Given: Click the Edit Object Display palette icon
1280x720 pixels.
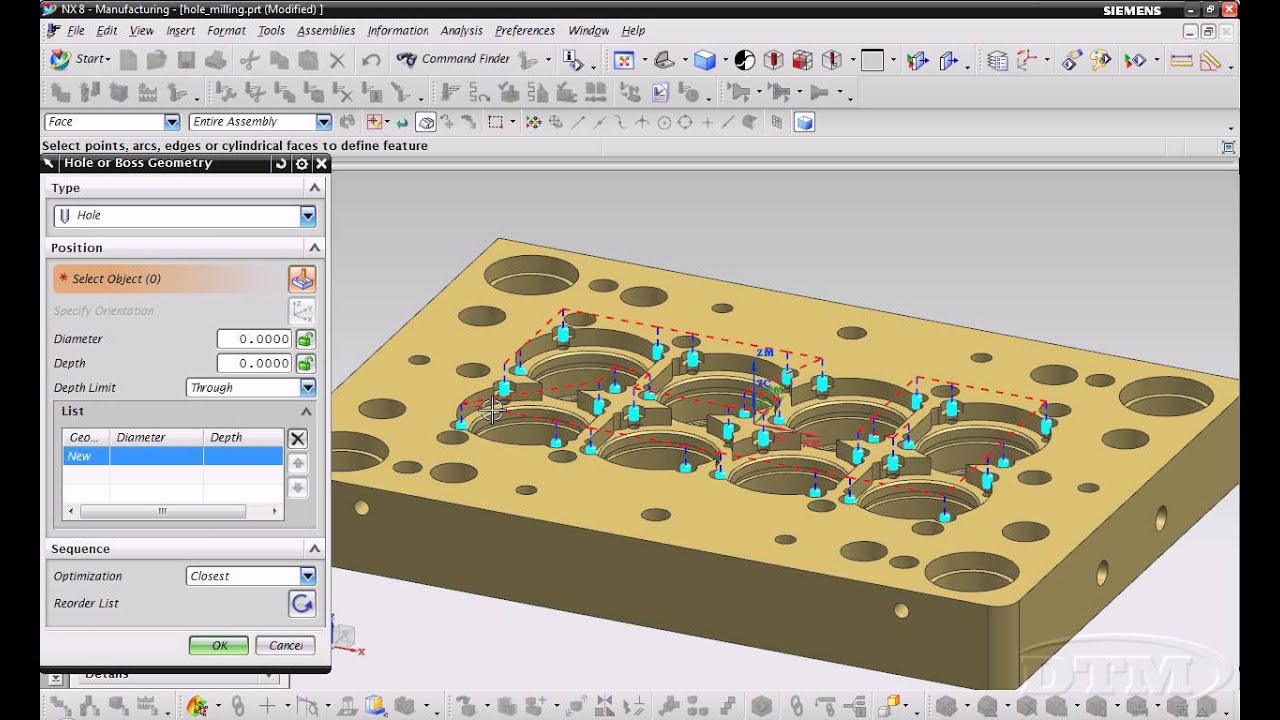Looking at the screenshot, I should pyautogui.click(x=1101, y=60).
